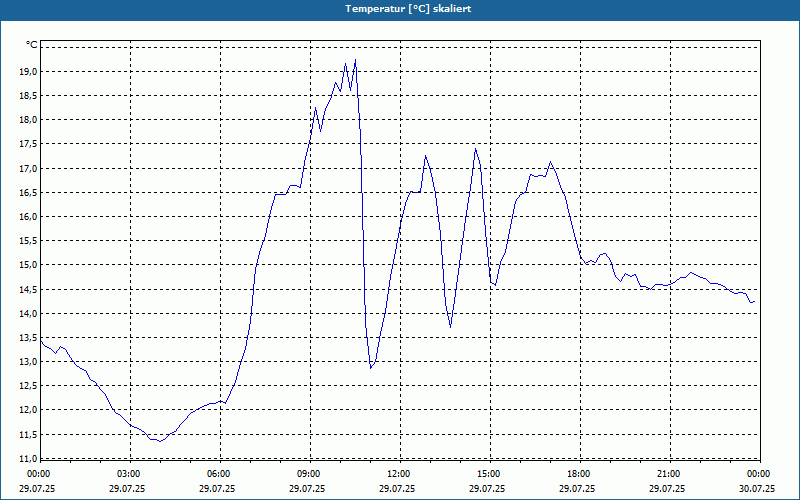800x500 pixels.
Task: Click the 12:00 time label
Action: 398,474
